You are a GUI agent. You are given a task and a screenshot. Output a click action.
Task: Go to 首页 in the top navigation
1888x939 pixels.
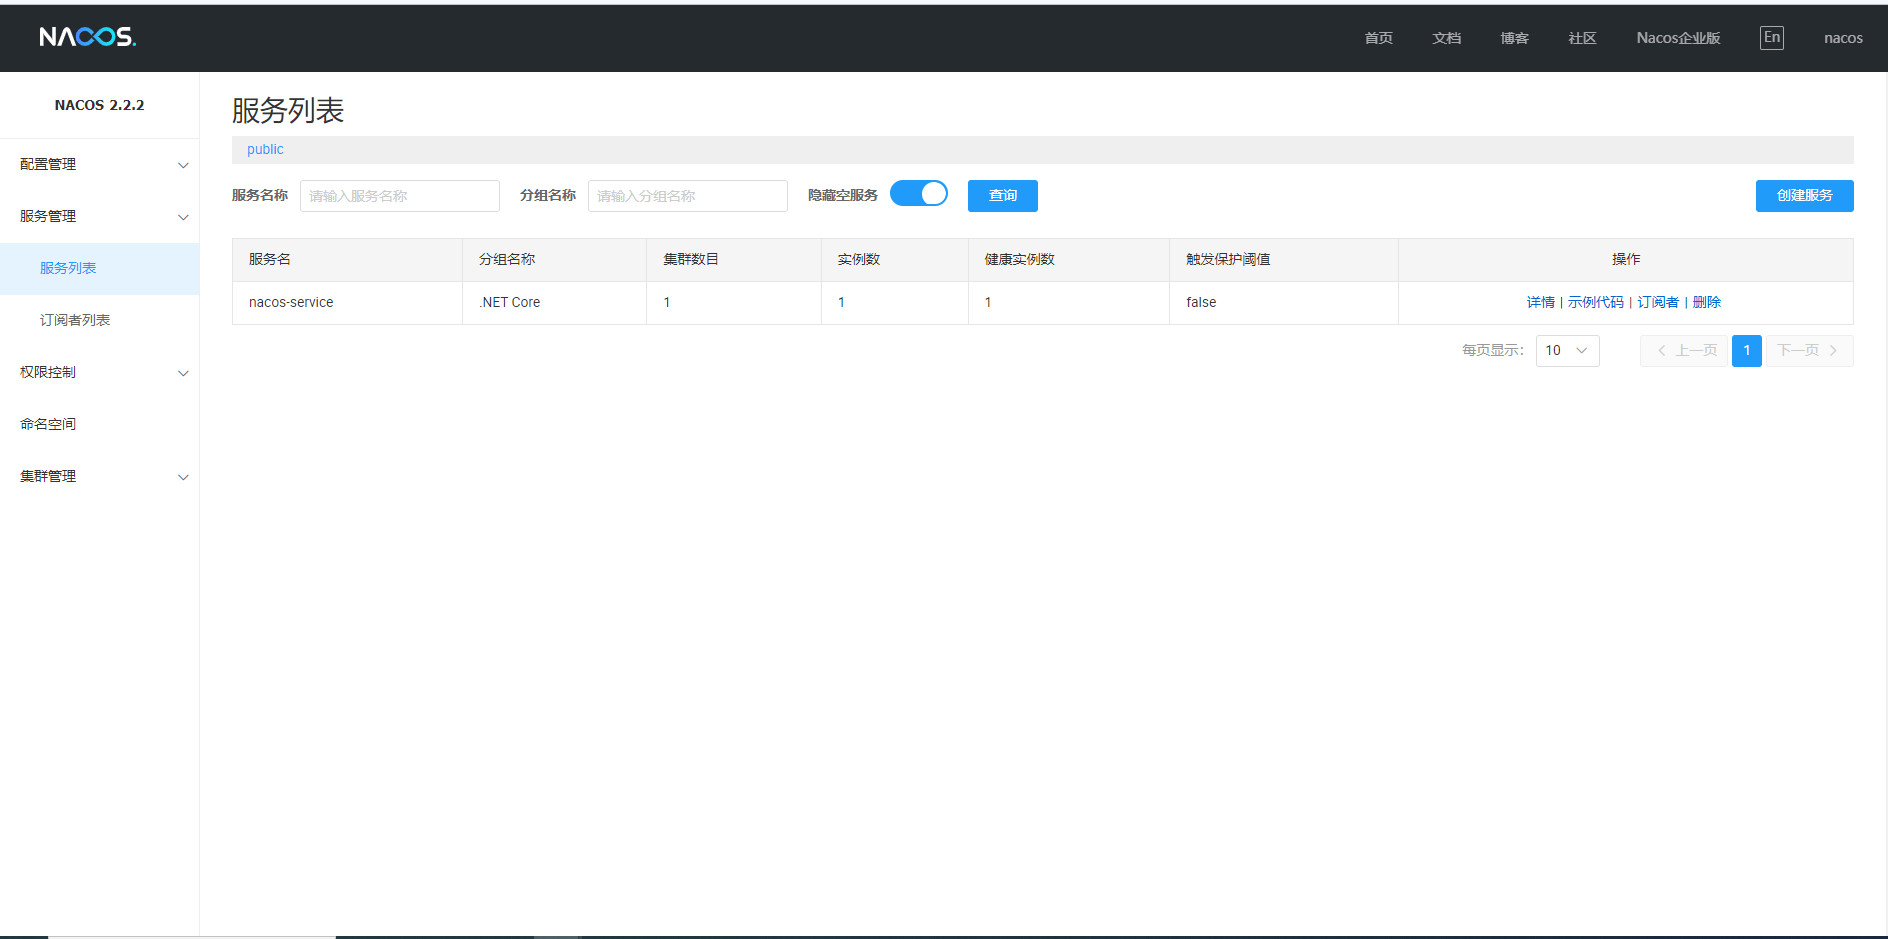(1378, 38)
